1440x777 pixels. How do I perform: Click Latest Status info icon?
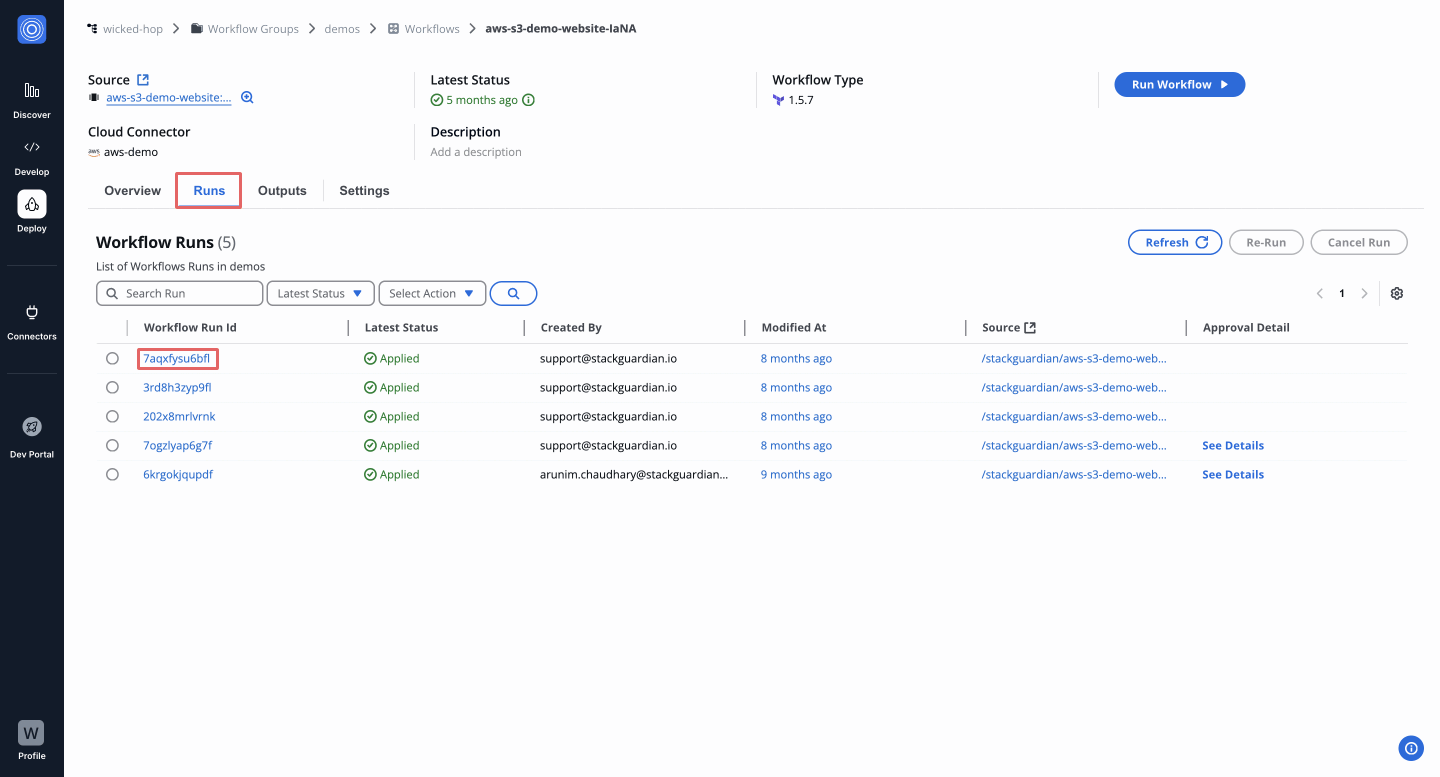click(x=529, y=100)
